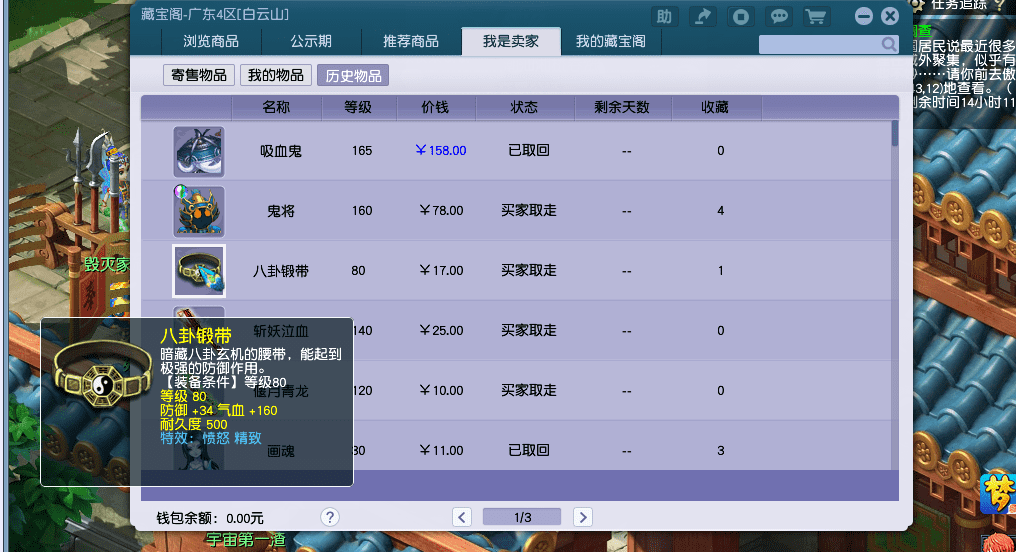Click the 等级 column header

(x=358, y=108)
